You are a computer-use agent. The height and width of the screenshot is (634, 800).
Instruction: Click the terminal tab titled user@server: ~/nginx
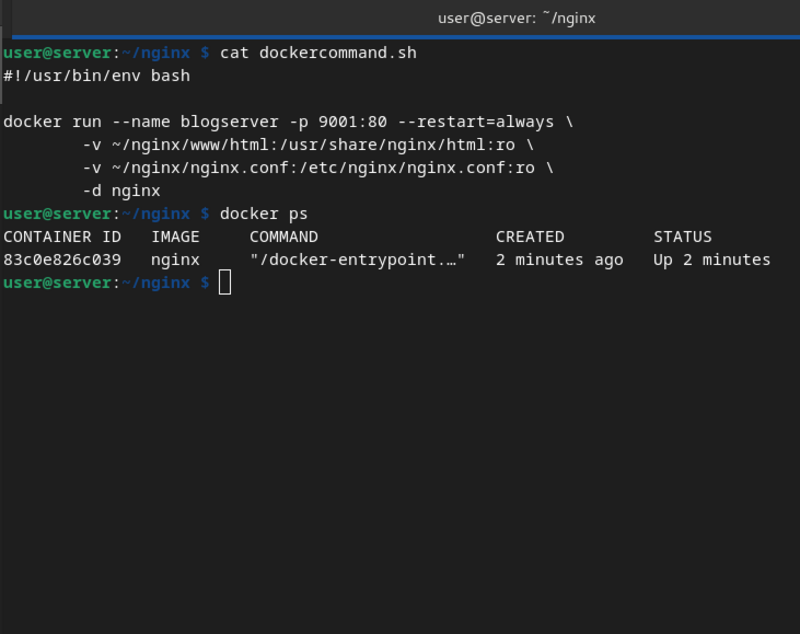516,18
